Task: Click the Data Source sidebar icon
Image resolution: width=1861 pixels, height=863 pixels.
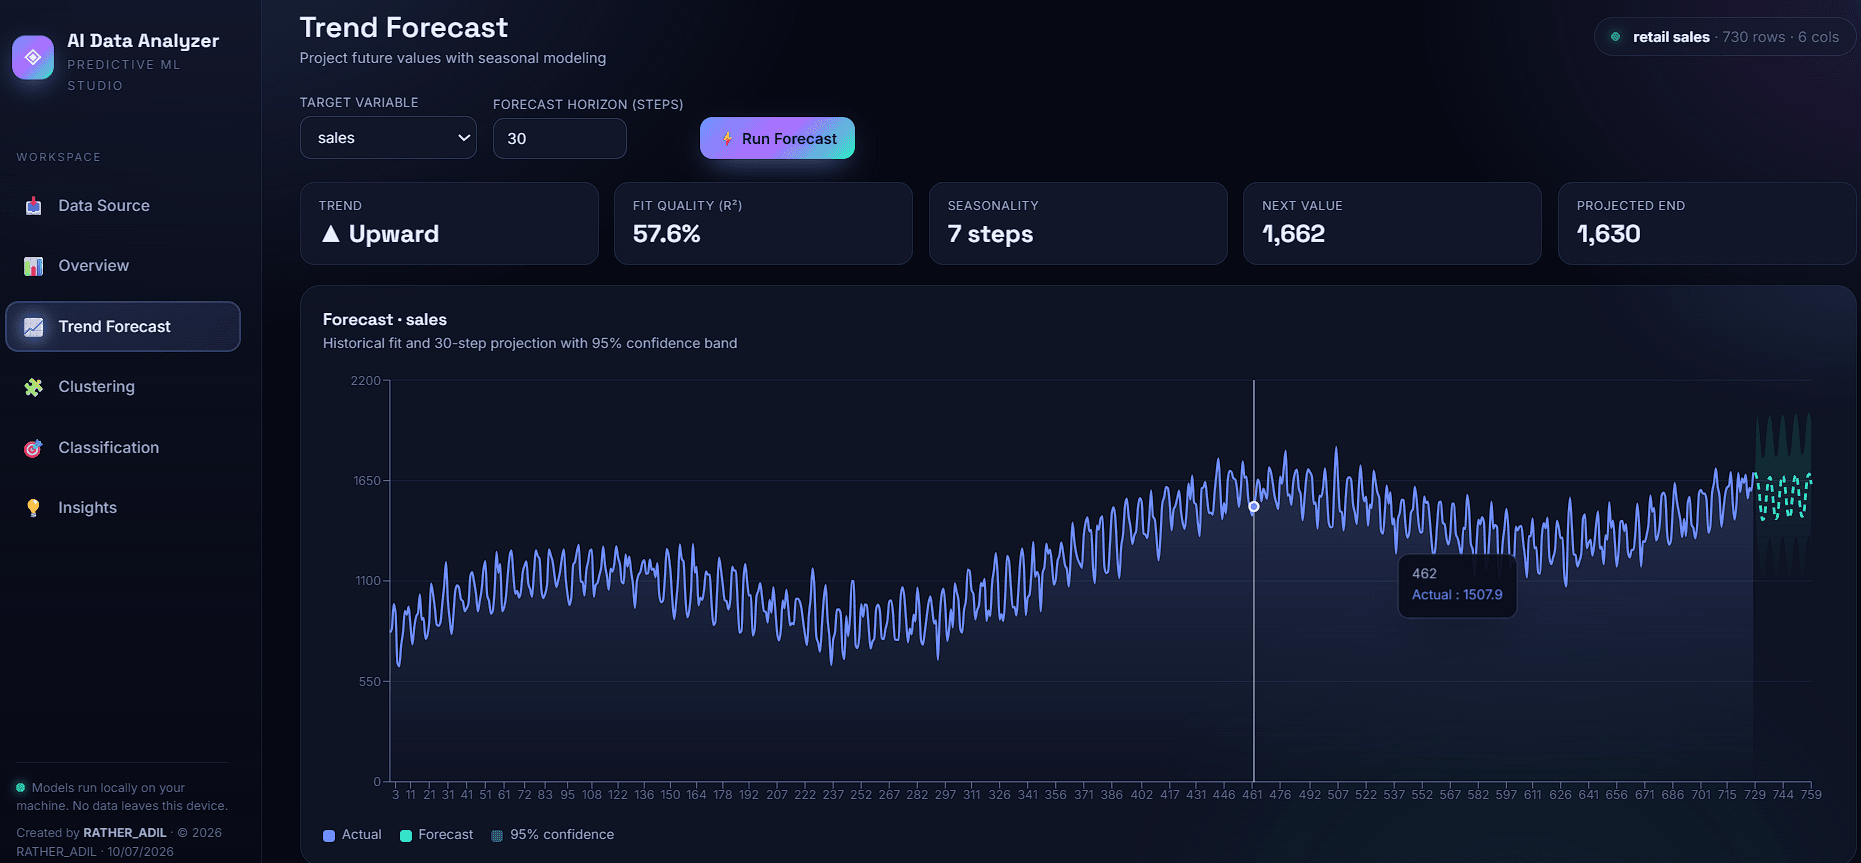Action: pos(33,206)
